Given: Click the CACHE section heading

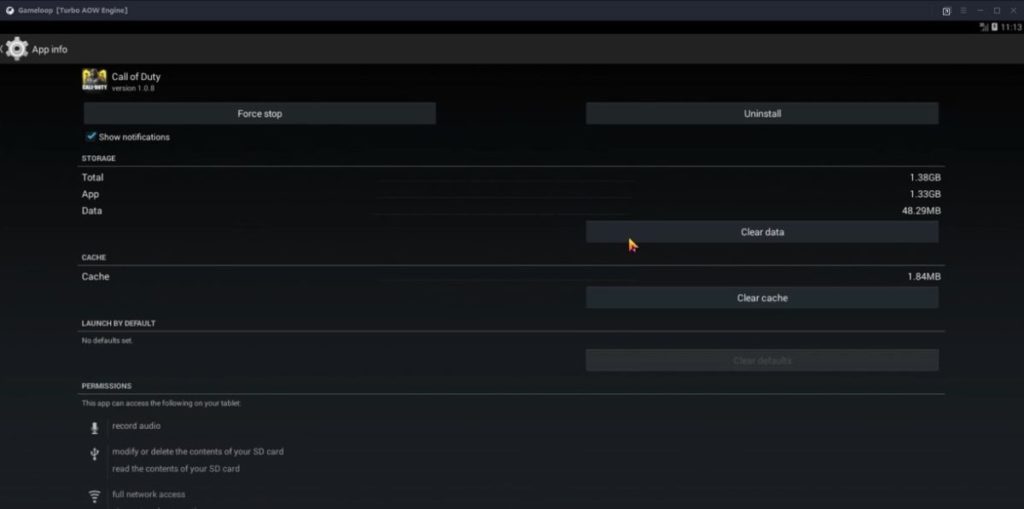Looking at the screenshot, I should pyautogui.click(x=94, y=257).
